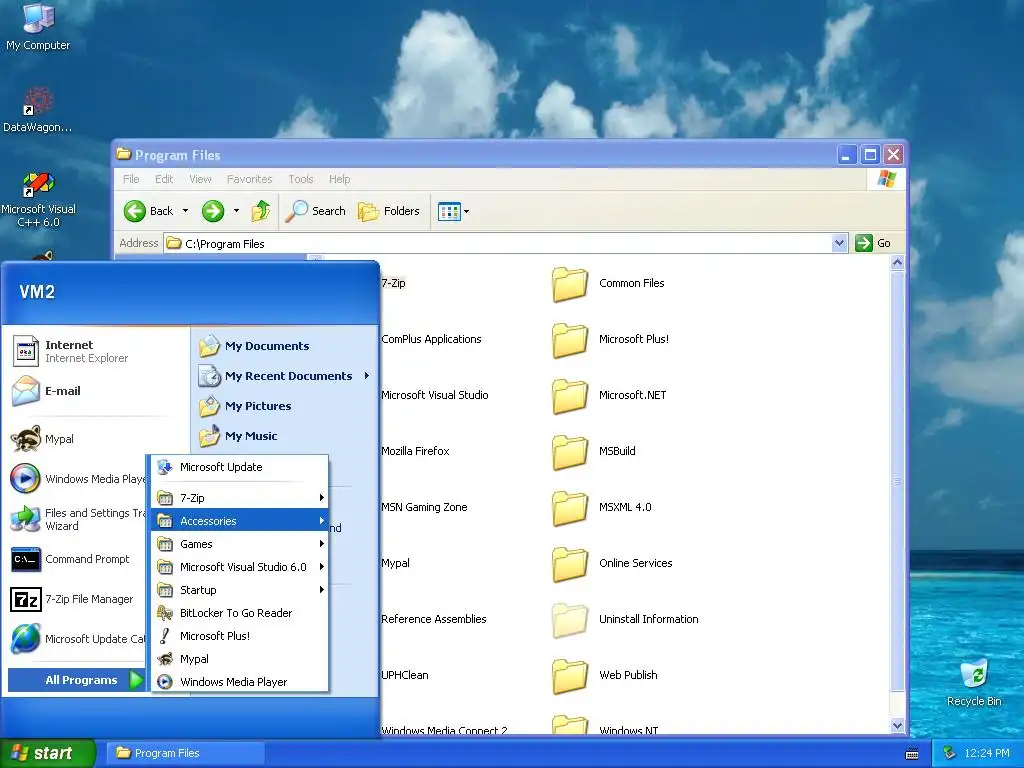The height and width of the screenshot is (768, 1024).
Task: Open the File menu in Program Files
Action: [x=131, y=179]
